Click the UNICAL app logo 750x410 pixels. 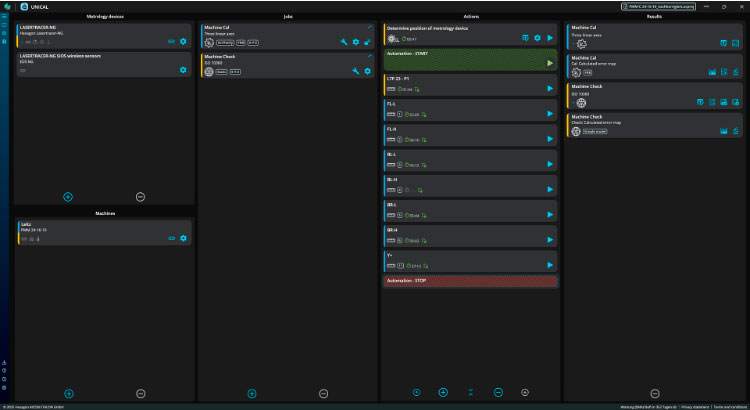(24, 7)
